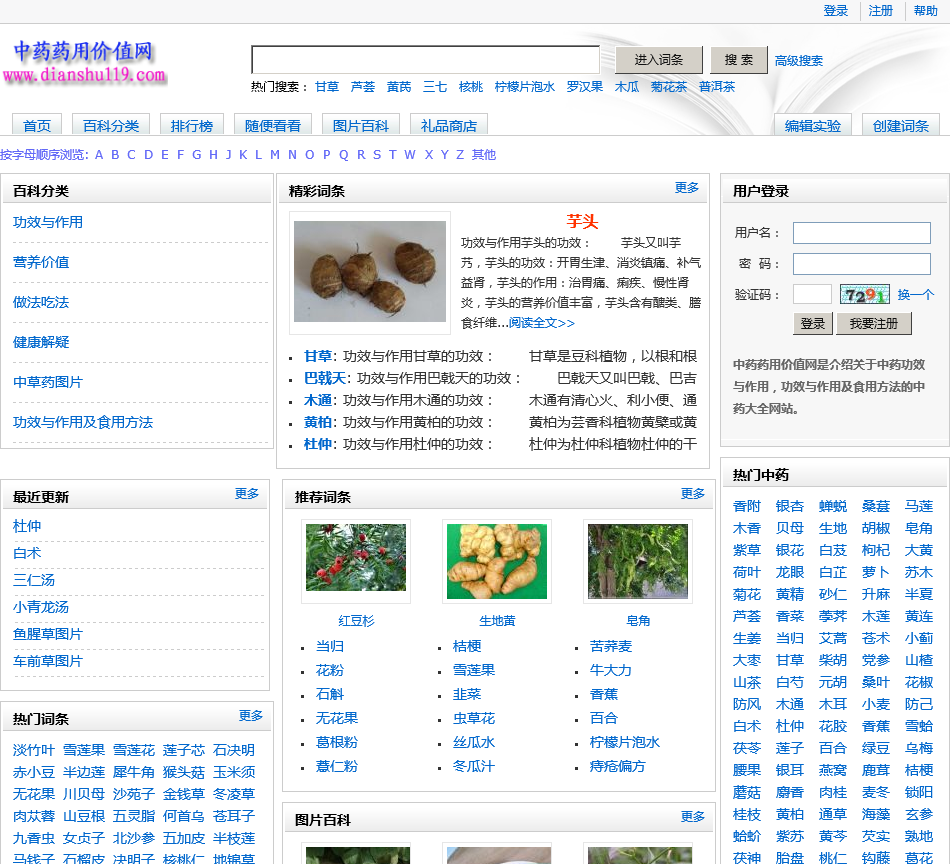This screenshot has height=864, width=950.
Task: Switch to the 排行榜 tab
Action: tap(191, 125)
